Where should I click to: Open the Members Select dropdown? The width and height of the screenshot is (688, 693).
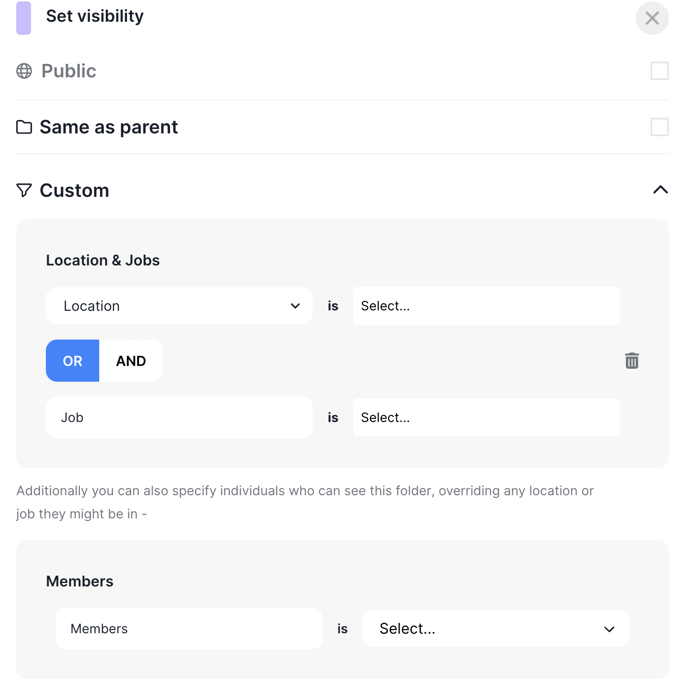(x=496, y=628)
